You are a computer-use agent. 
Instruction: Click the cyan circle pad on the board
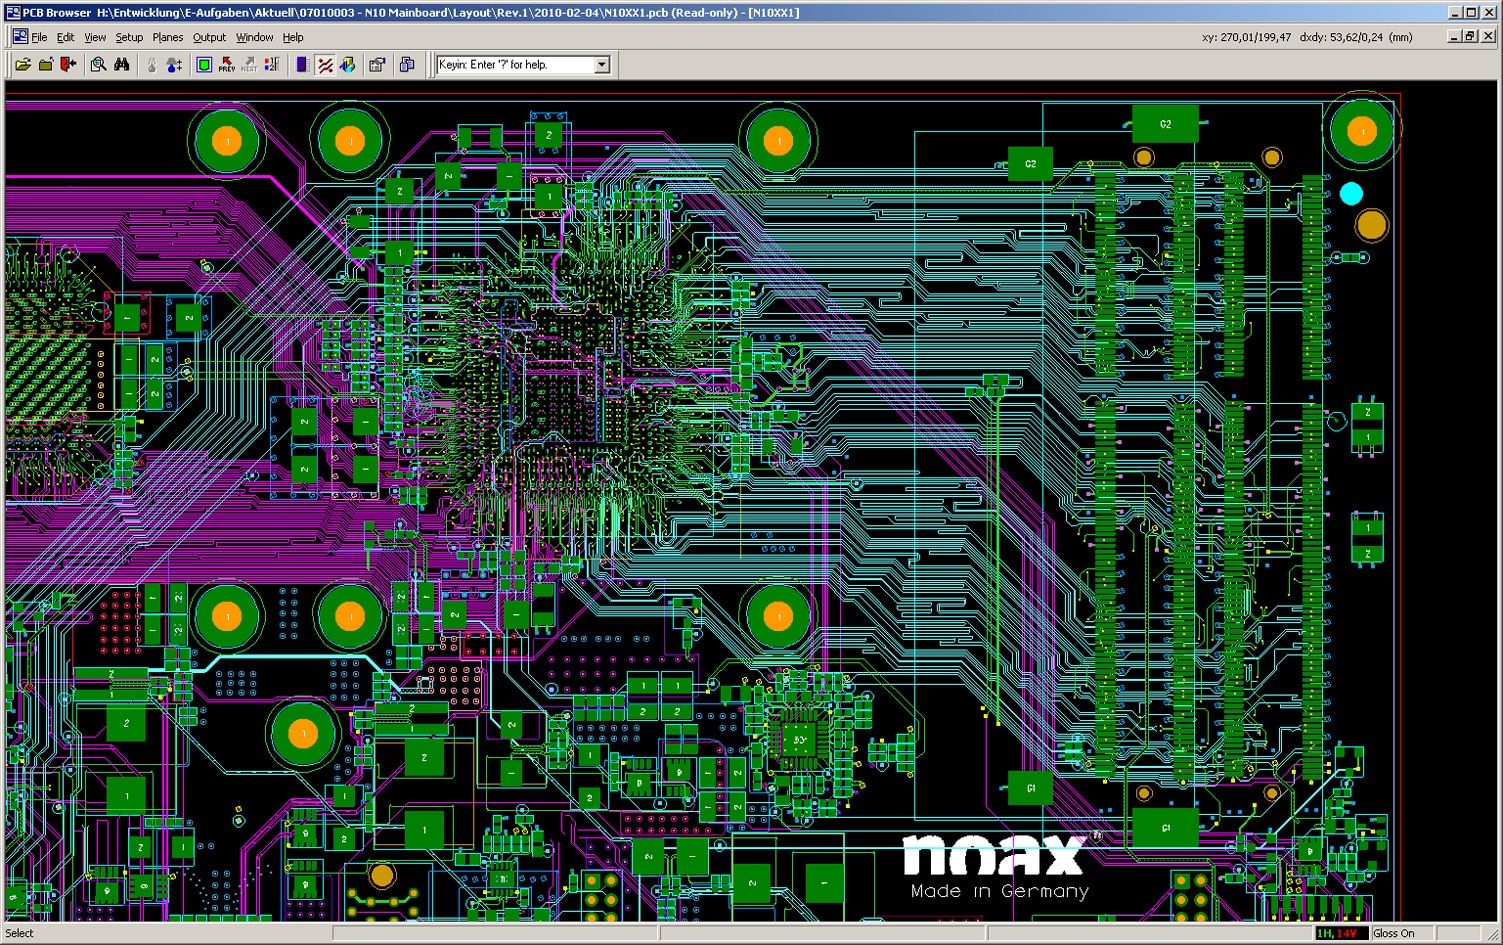[1351, 194]
